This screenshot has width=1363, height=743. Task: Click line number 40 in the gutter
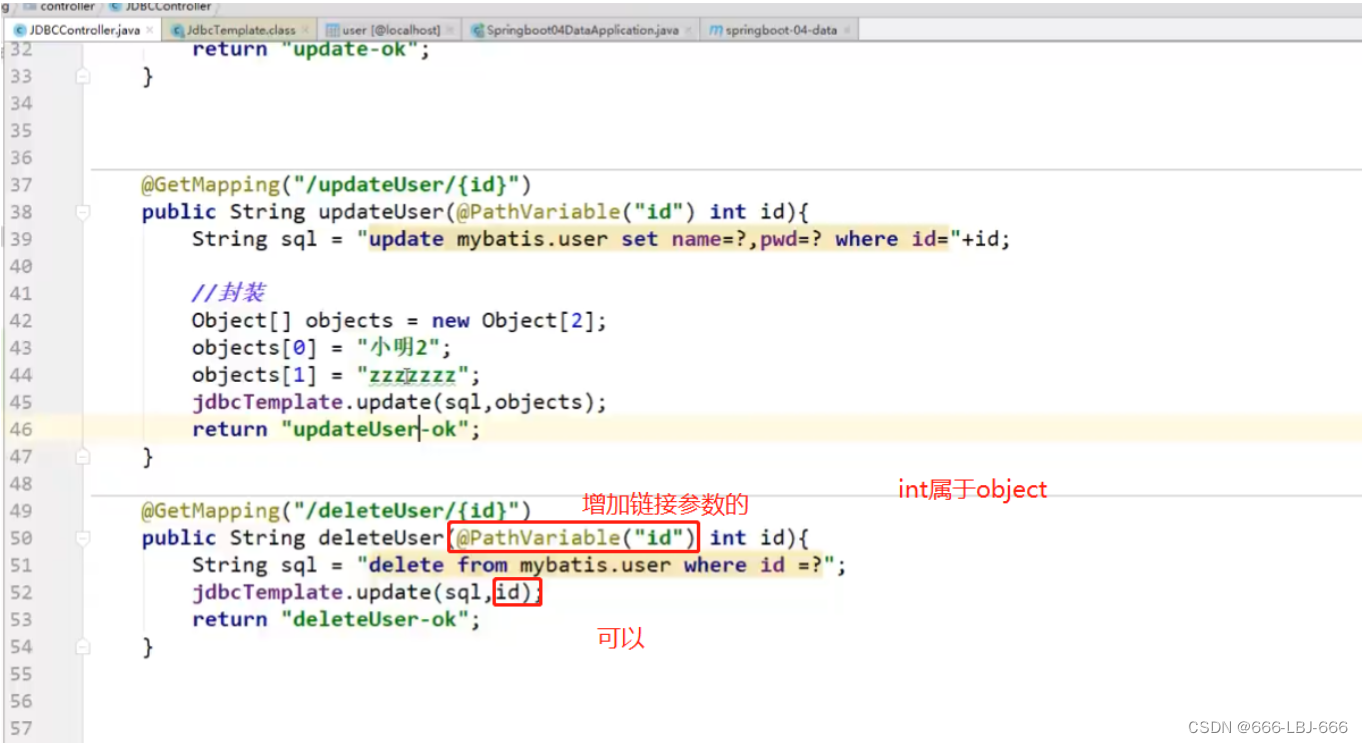click(21, 266)
